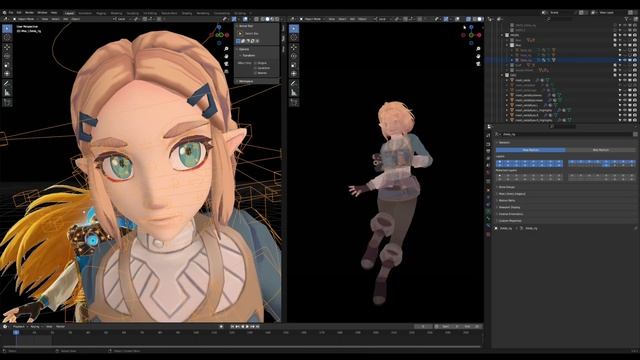Toggle auto keying record button in timeline
Screen dimensions: 640x360
[221, 327]
